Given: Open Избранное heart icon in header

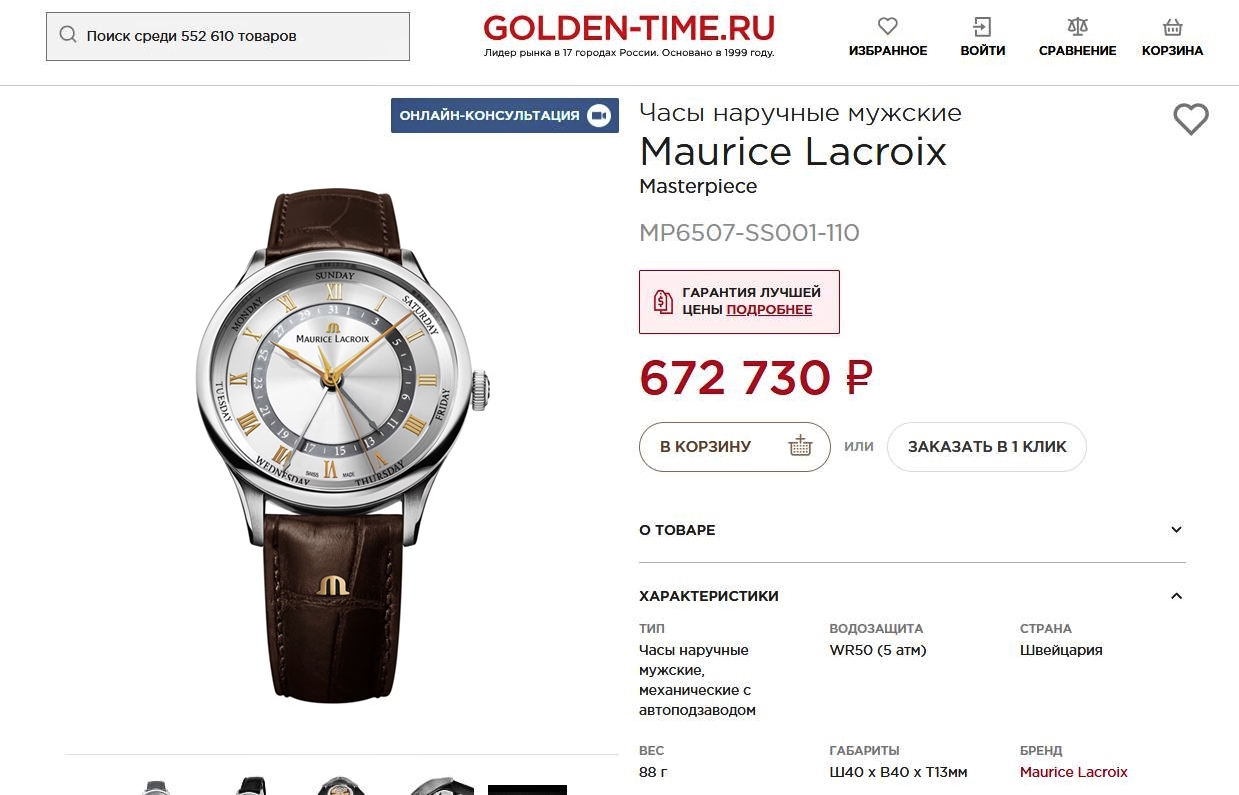Looking at the screenshot, I should 888,27.
